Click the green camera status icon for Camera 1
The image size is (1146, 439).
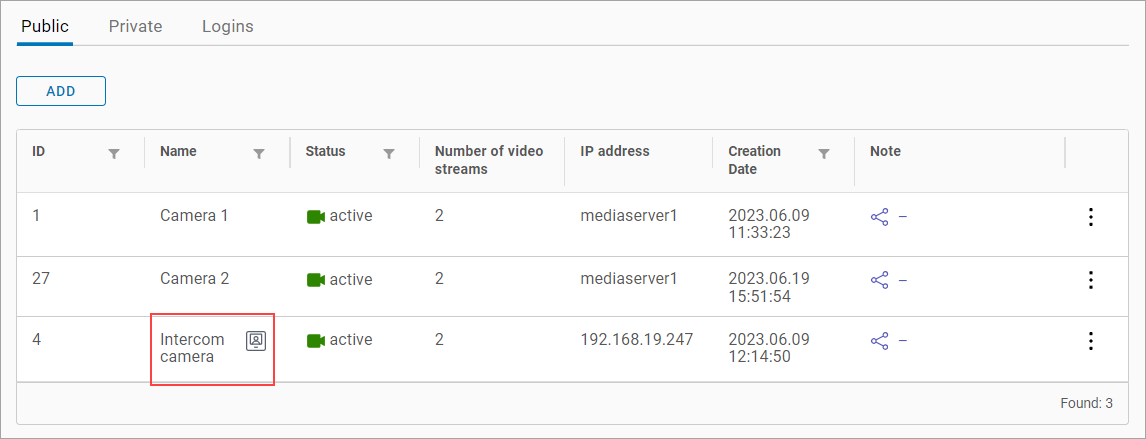click(316, 217)
